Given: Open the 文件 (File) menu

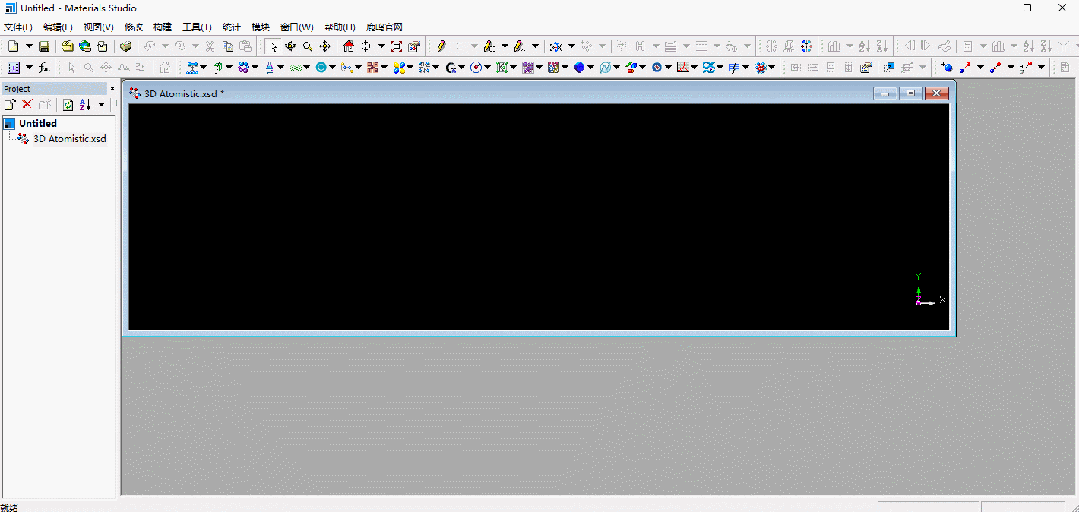Looking at the screenshot, I should (17, 27).
